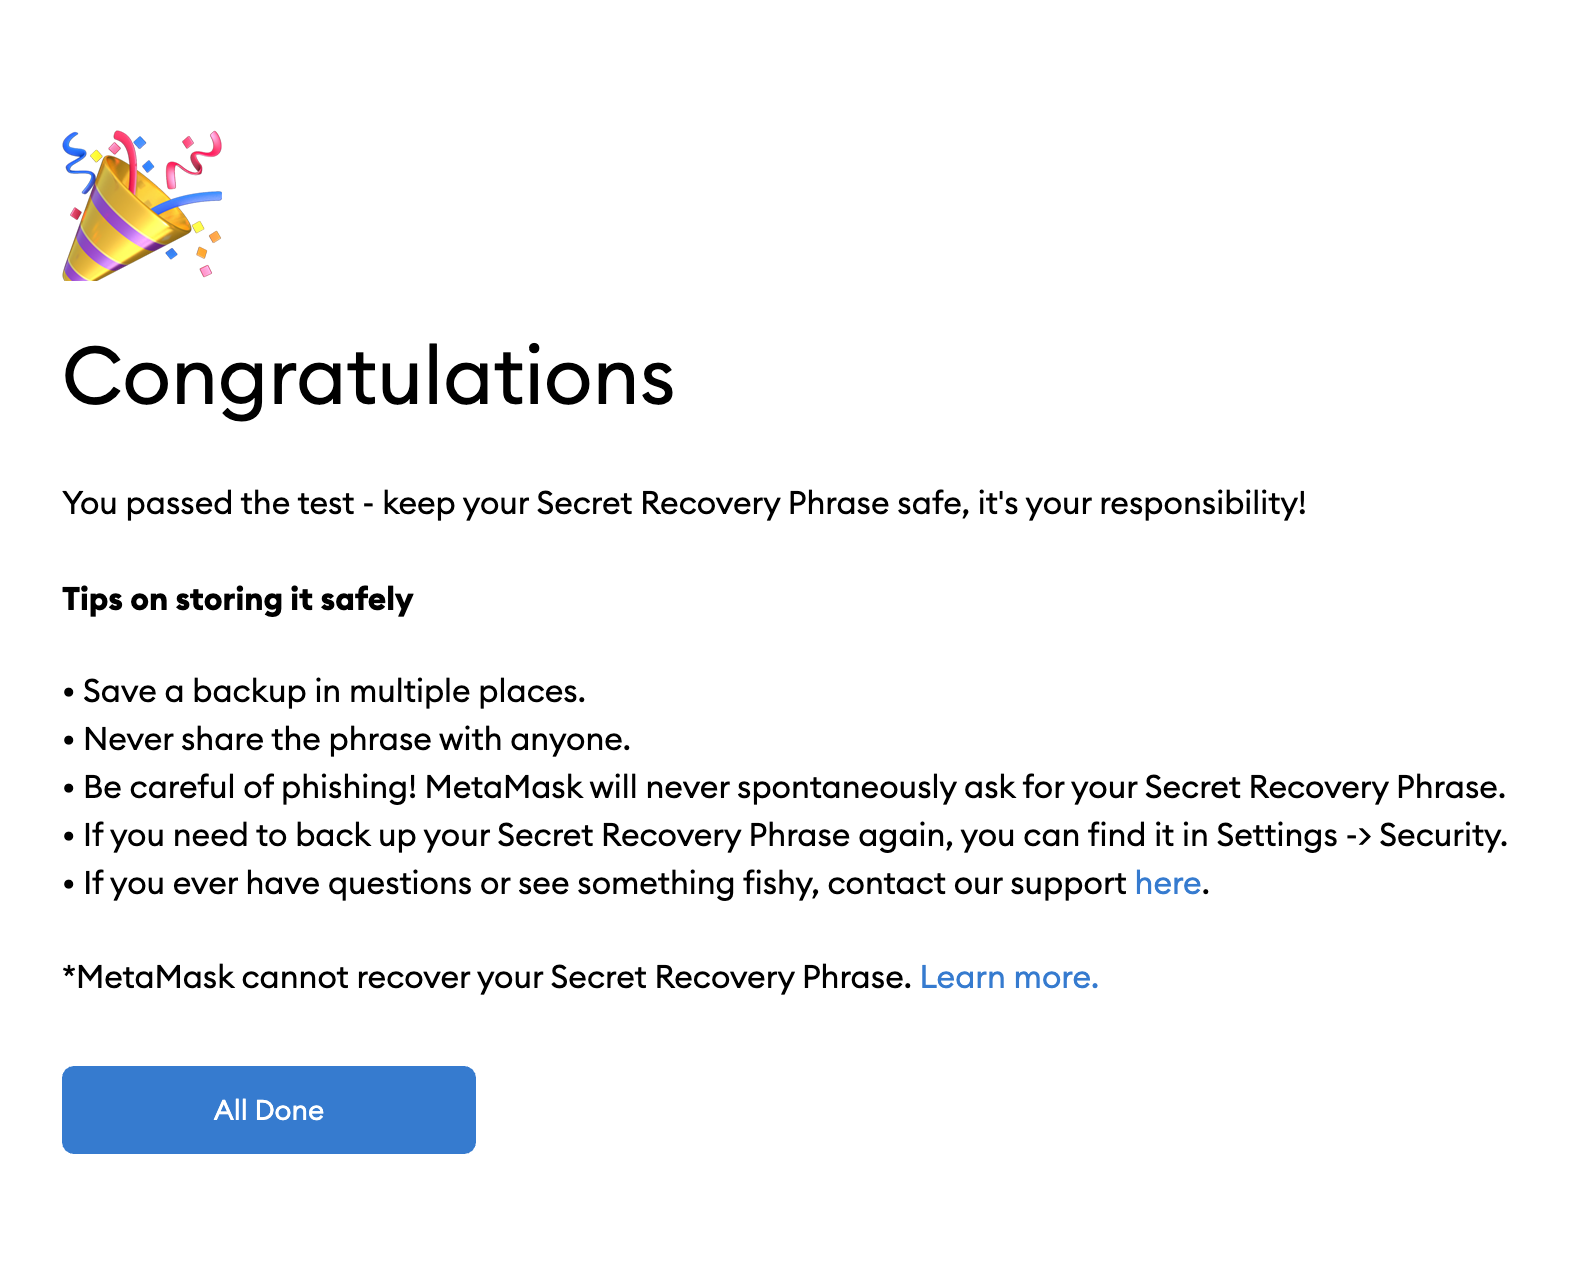1594x1282 pixels.
Task: Click 'Never share the phrase with anyone' tip
Action: tap(356, 740)
